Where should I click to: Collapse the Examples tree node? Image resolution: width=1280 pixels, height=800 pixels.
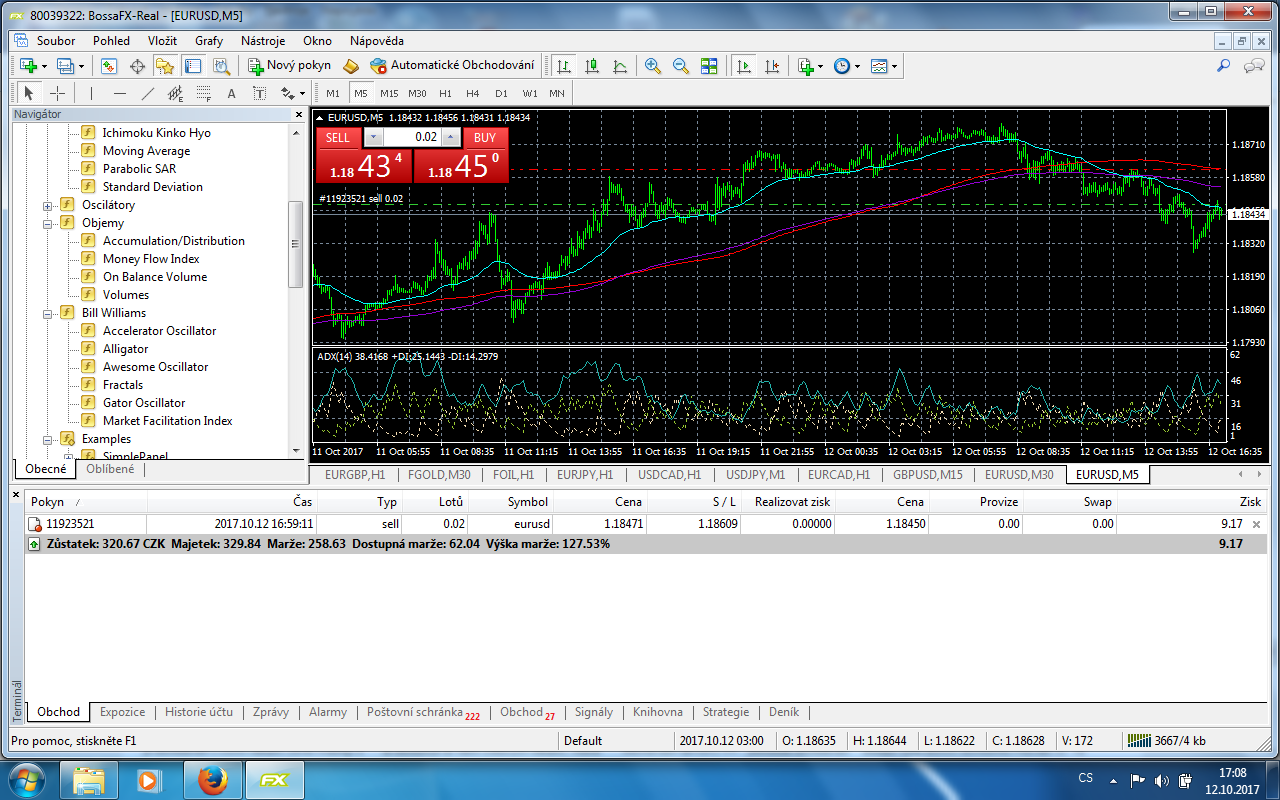(x=47, y=439)
